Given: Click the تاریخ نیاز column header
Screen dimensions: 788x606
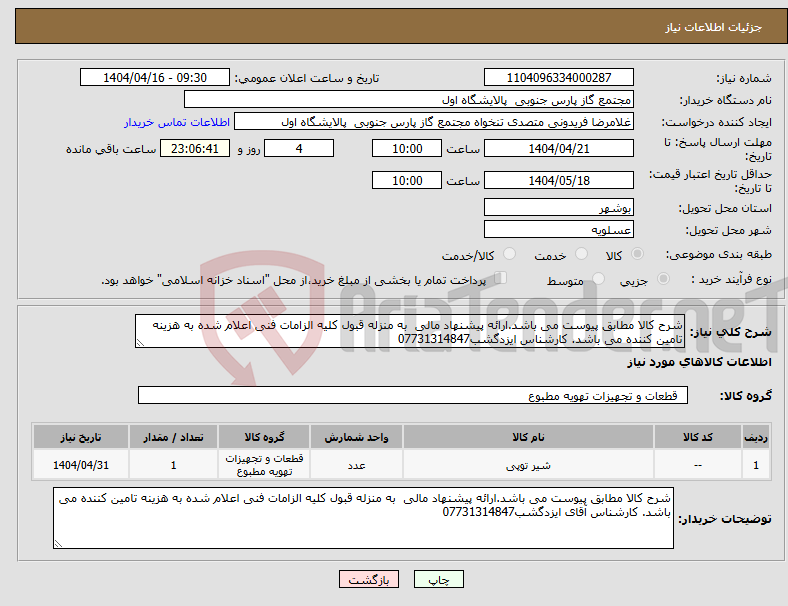Looking at the screenshot, I should [81, 437].
